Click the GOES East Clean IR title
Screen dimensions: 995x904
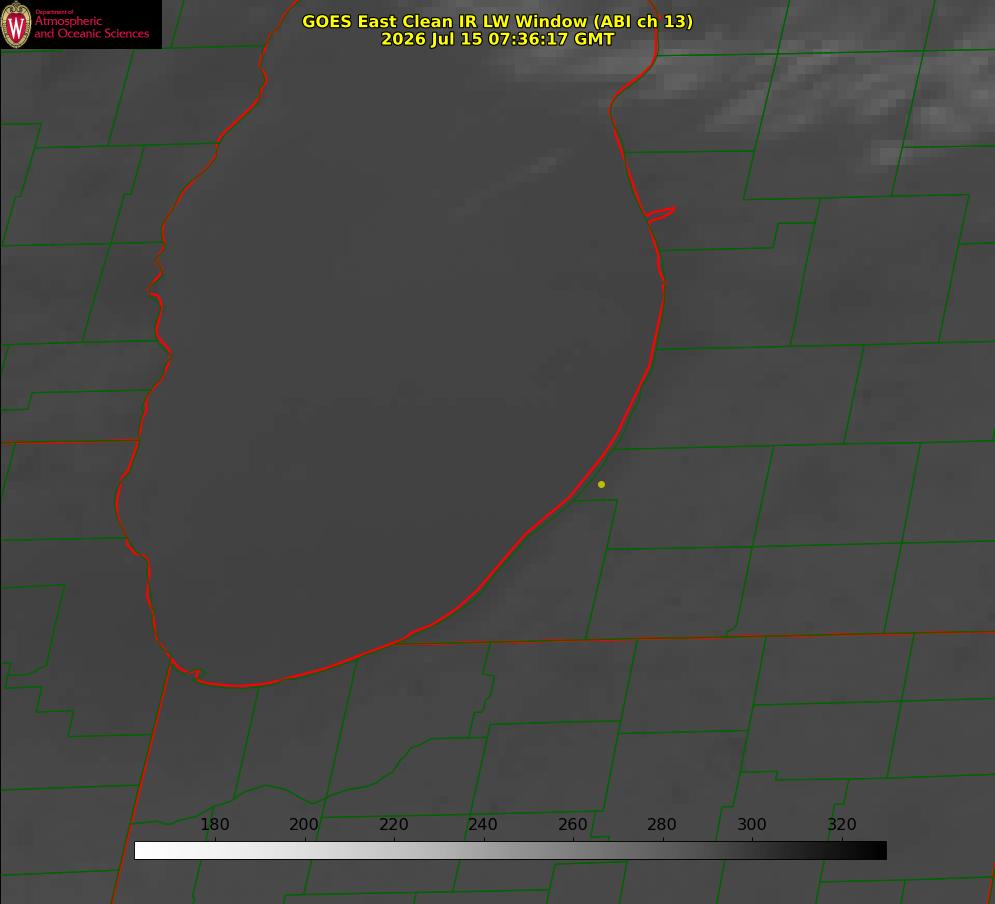(498, 21)
